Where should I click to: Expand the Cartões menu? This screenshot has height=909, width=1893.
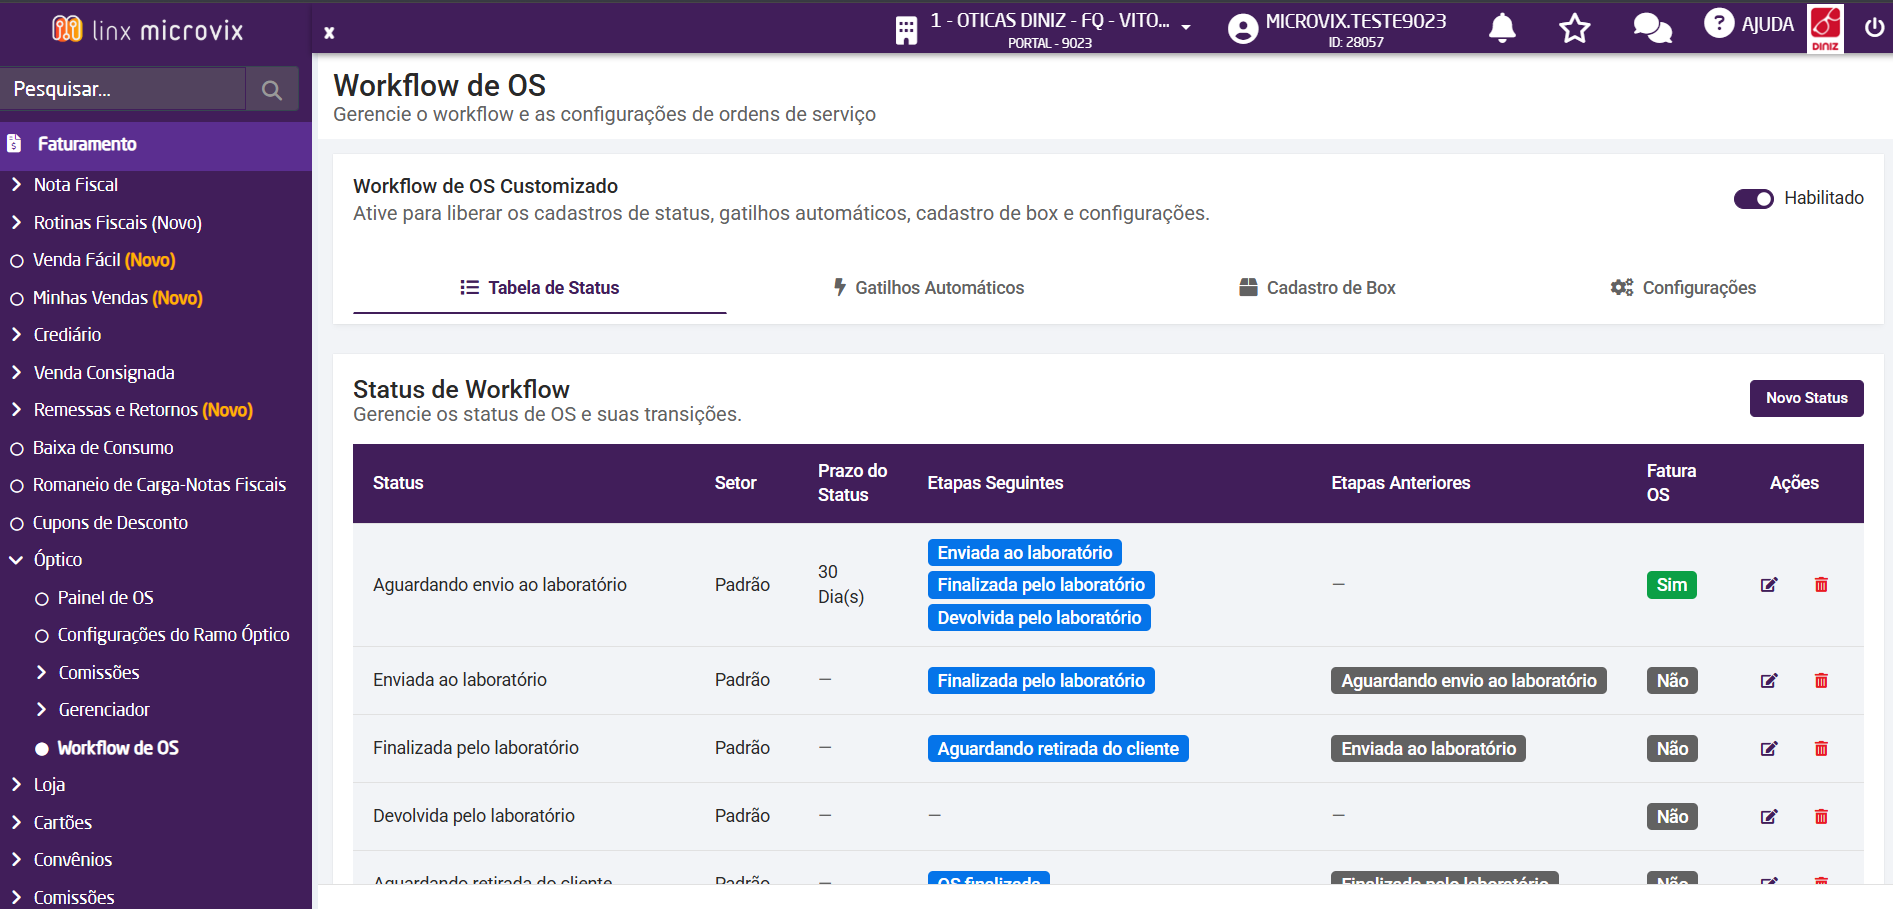pyautogui.click(x=16, y=822)
